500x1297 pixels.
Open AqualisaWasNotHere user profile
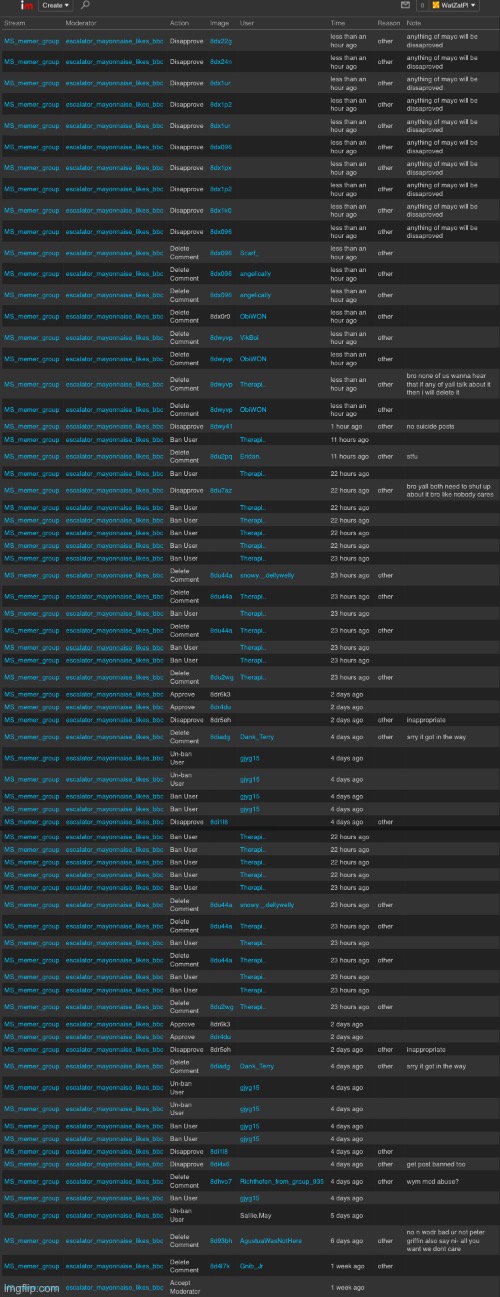pyautogui.click(x=273, y=1241)
